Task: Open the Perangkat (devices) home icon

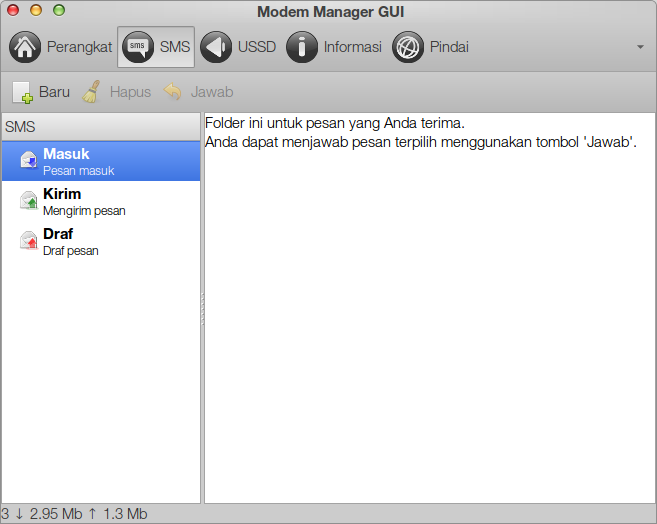Action: click(x=25, y=47)
